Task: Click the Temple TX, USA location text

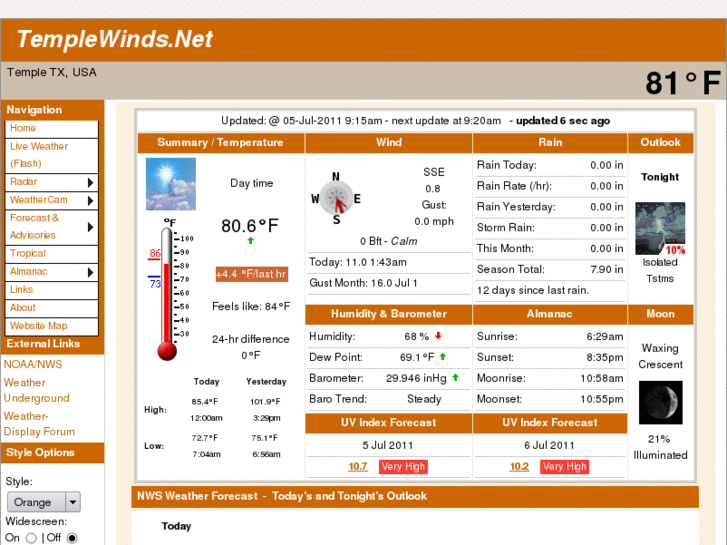Action: pyautogui.click(x=51, y=72)
